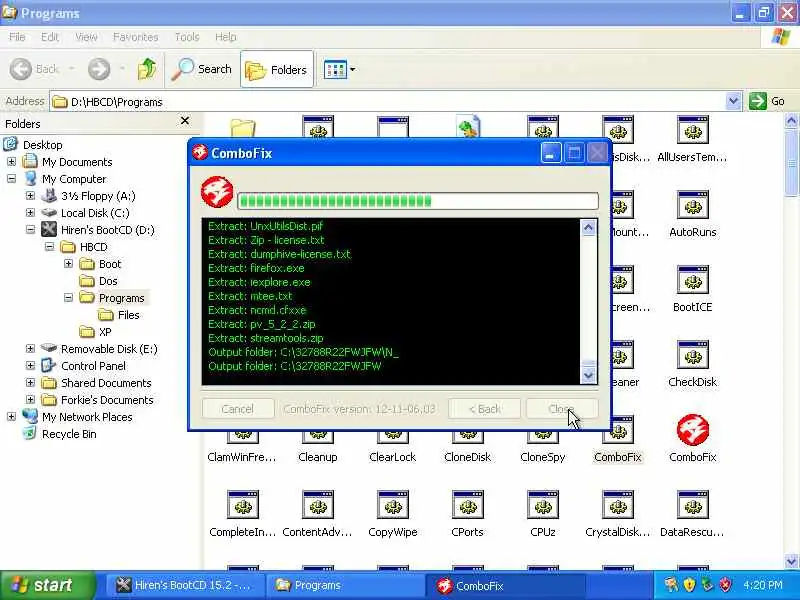Minimize the ComboFix window

coord(551,153)
